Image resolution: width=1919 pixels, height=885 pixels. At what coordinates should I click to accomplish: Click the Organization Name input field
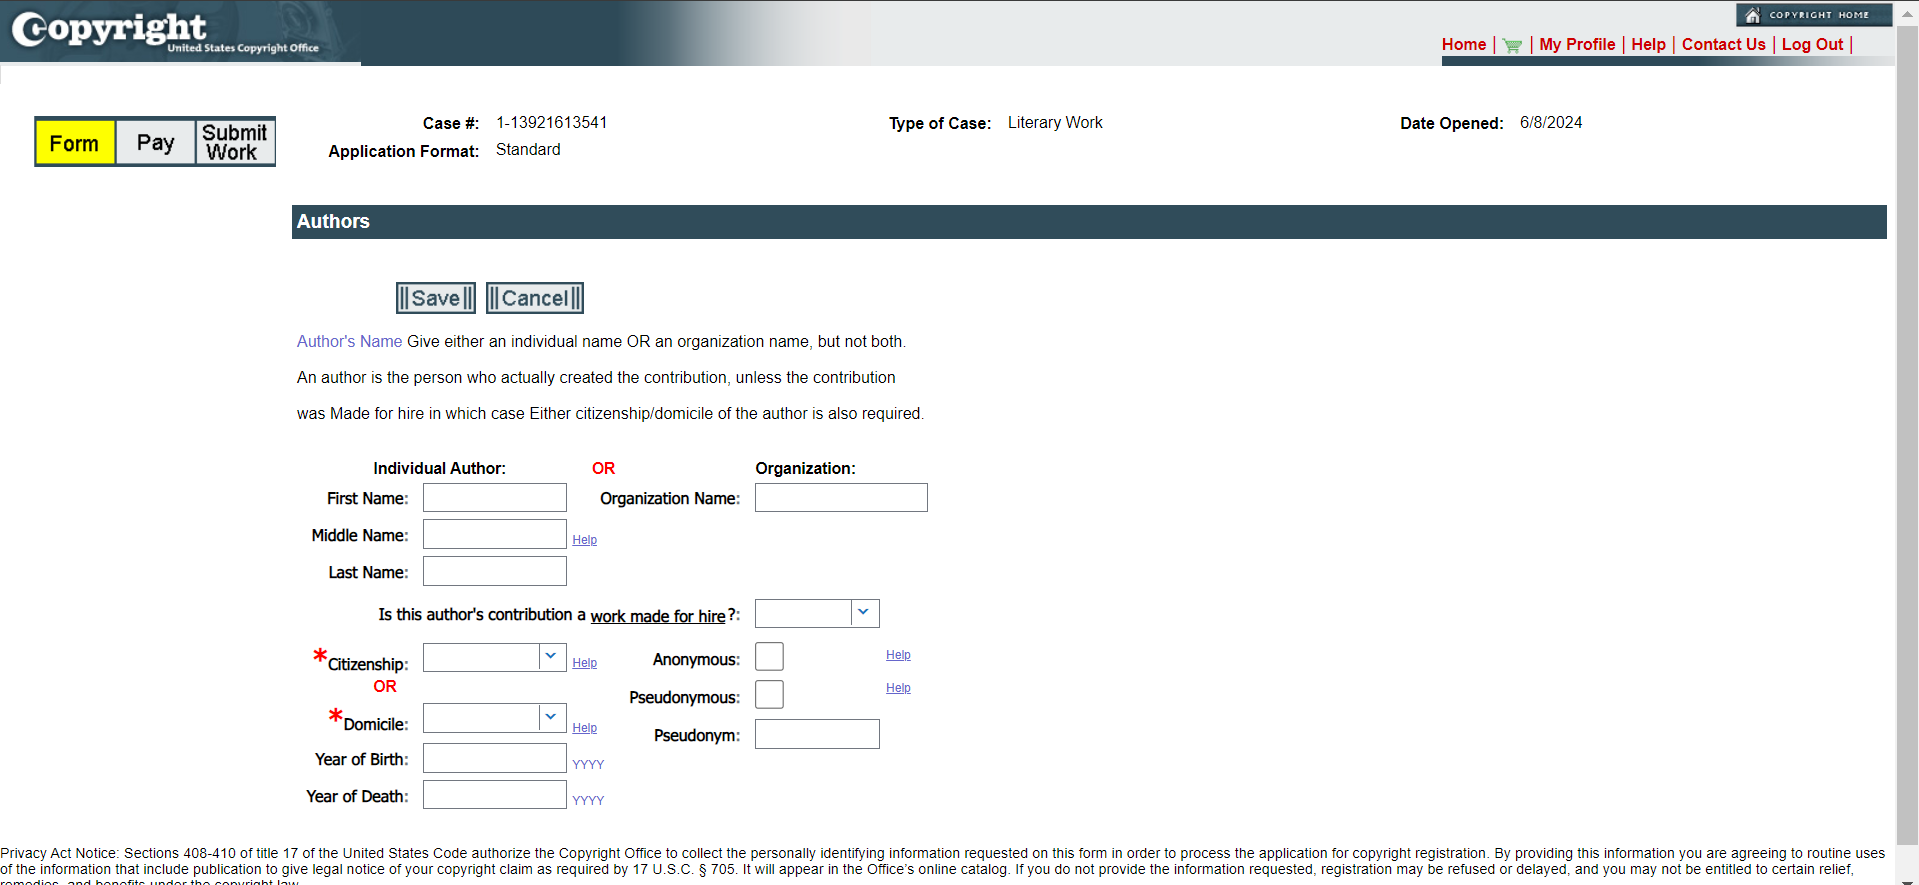click(841, 498)
